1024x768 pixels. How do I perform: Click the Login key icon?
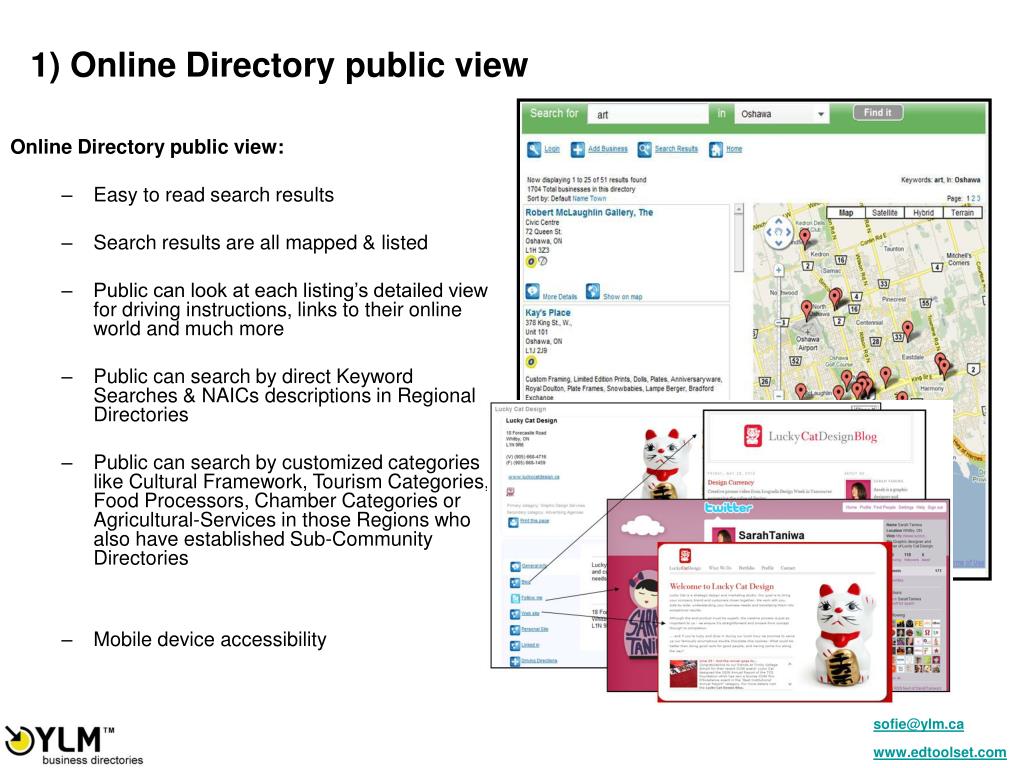[x=534, y=150]
